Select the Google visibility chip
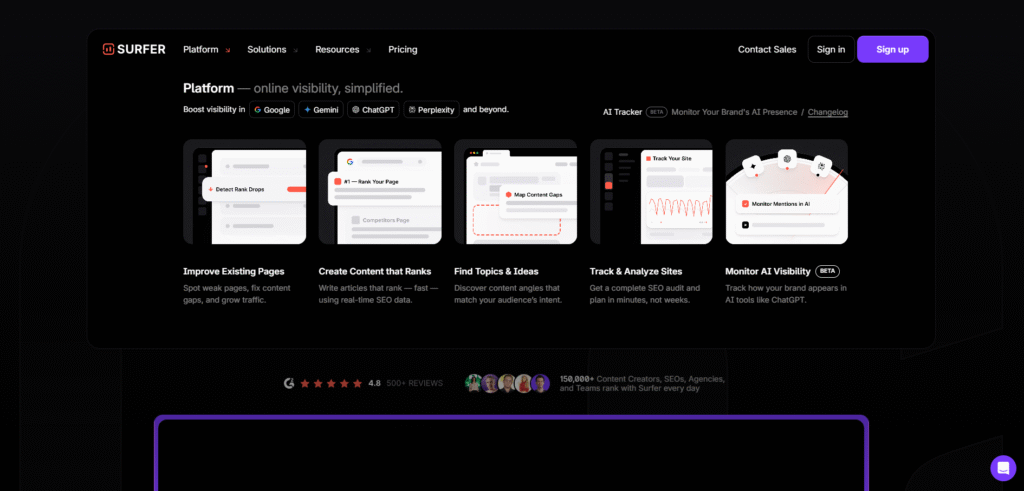1024x491 pixels. (272, 110)
